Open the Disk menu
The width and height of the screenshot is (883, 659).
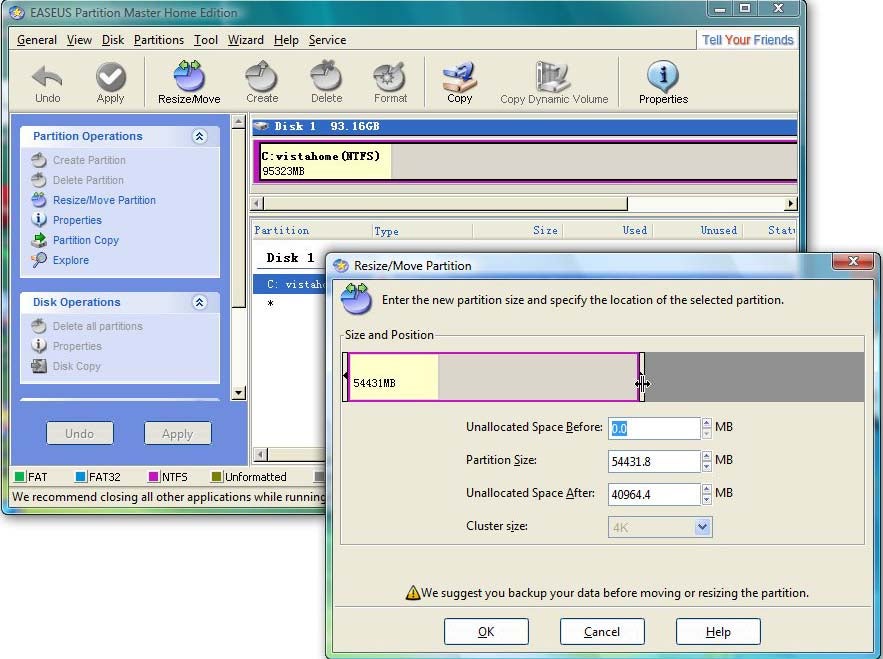click(113, 40)
